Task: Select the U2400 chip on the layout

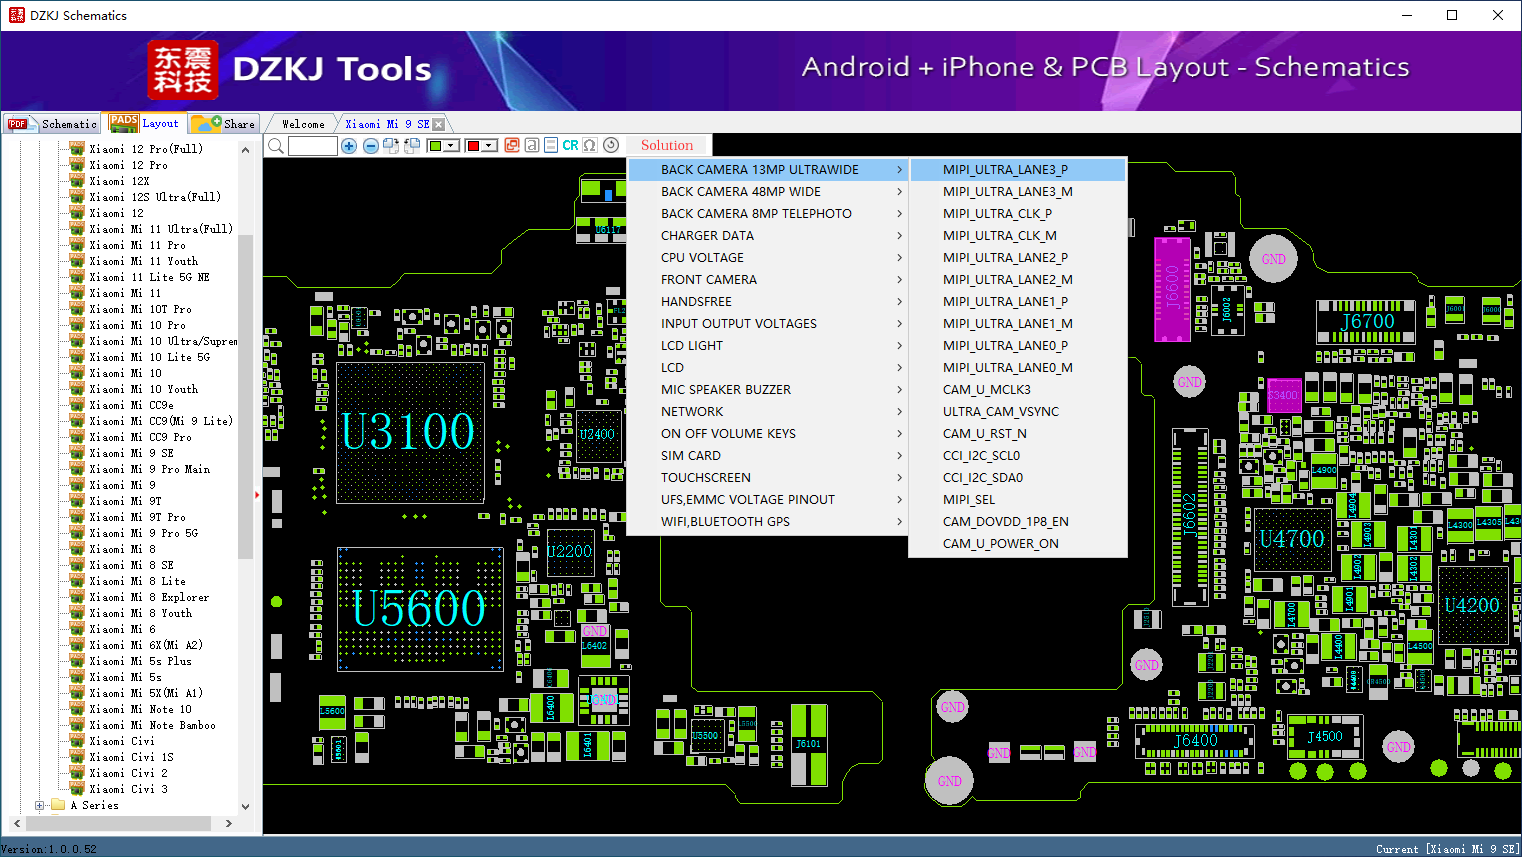Action: (597, 435)
